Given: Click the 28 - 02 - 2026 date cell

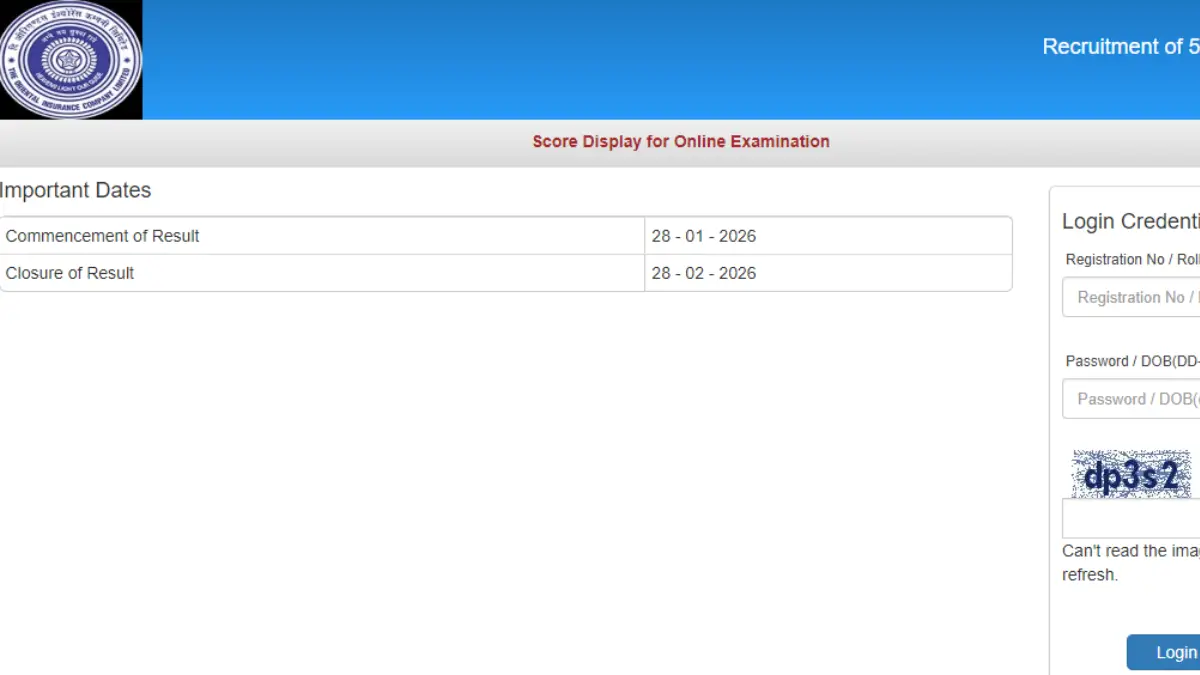Looking at the screenshot, I should 704,273.
